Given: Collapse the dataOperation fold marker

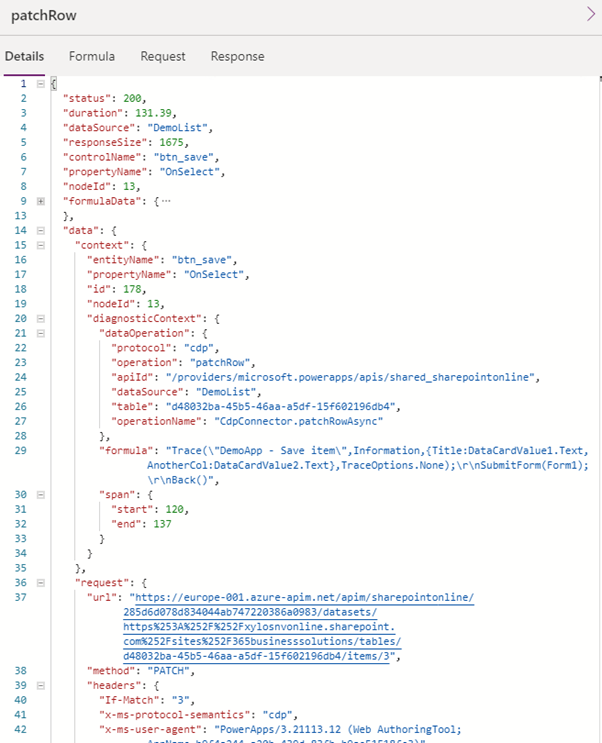Looking at the screenshot, I should (x=41, y=334).
